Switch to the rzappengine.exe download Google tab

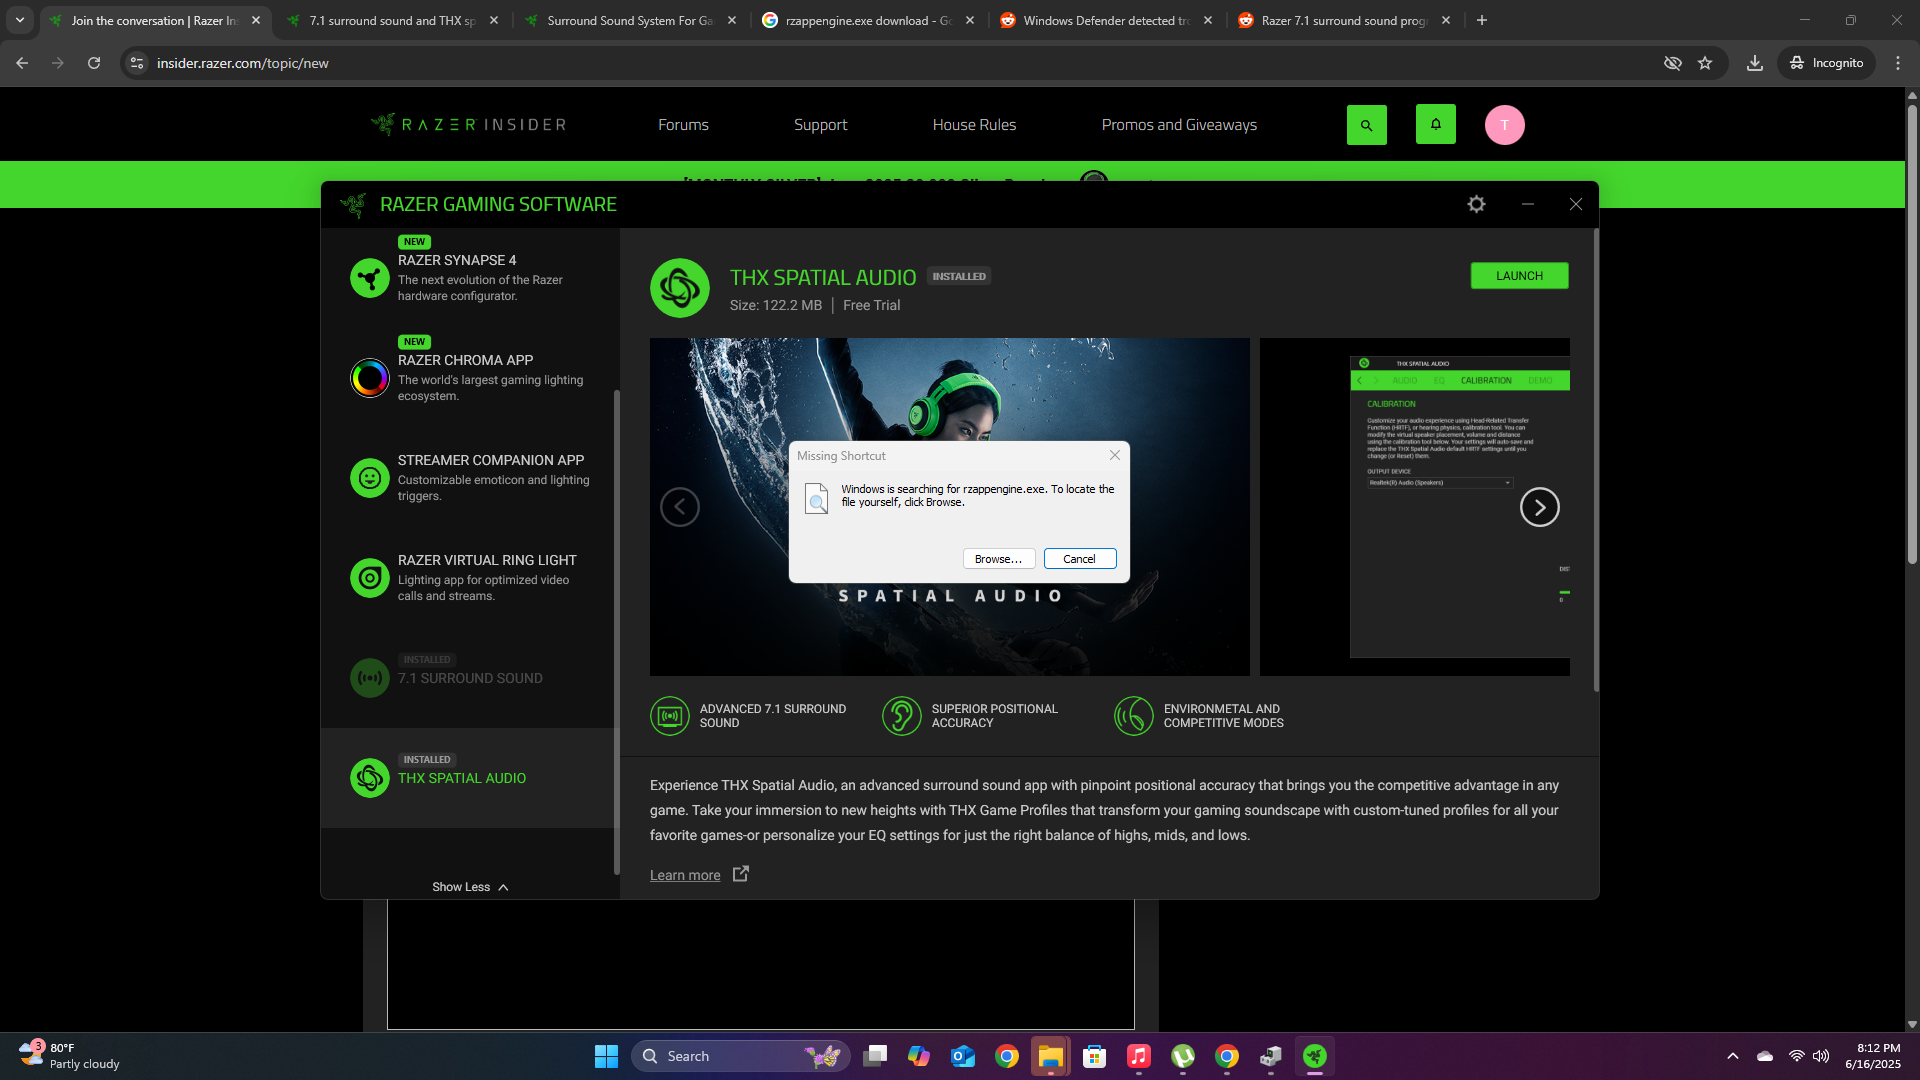coord(868,20)
